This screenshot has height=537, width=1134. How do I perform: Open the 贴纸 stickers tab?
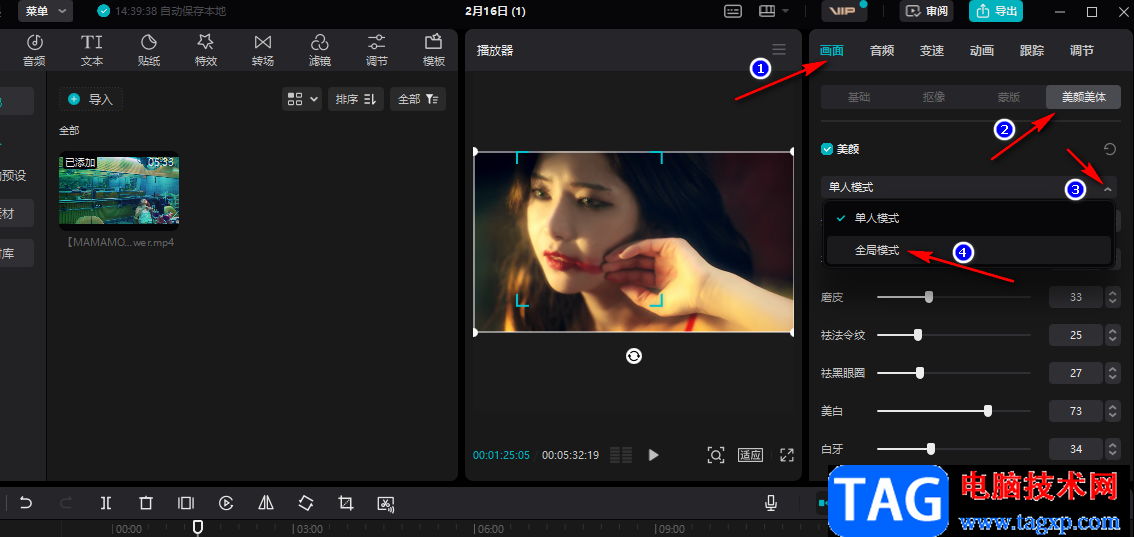click(149, 50)
